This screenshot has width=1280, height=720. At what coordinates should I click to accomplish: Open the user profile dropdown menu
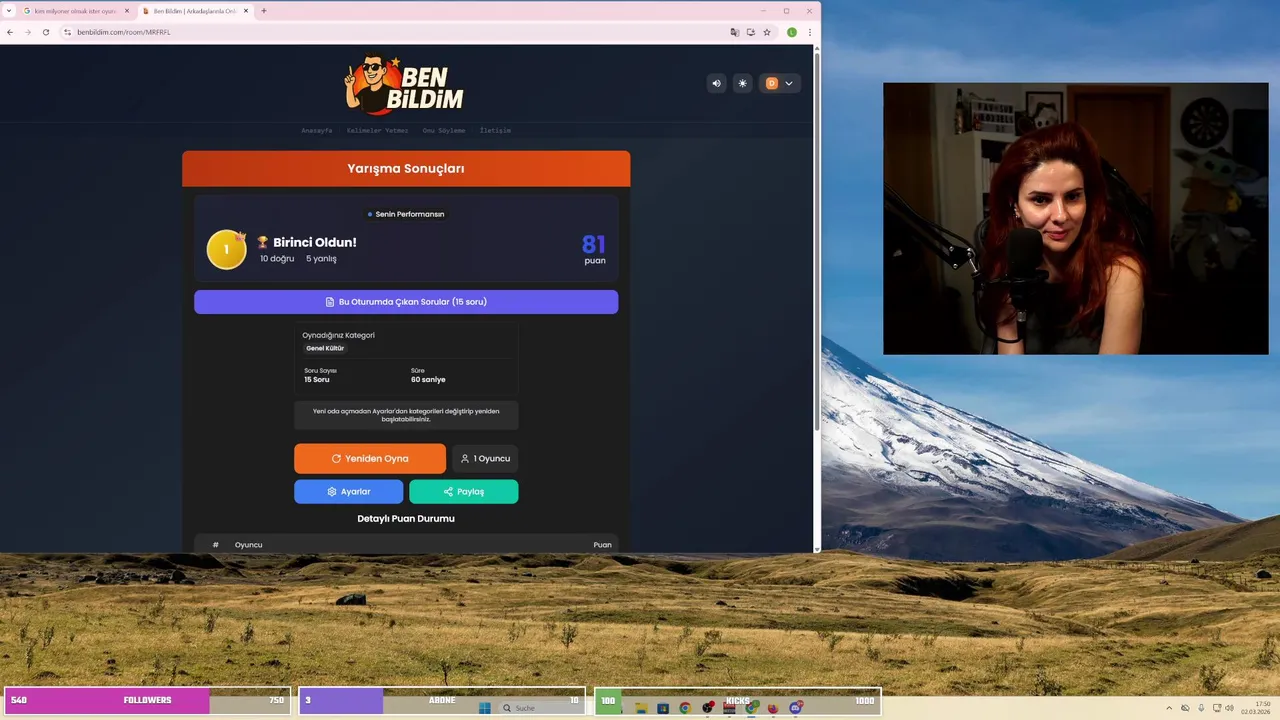pos(780,83)
